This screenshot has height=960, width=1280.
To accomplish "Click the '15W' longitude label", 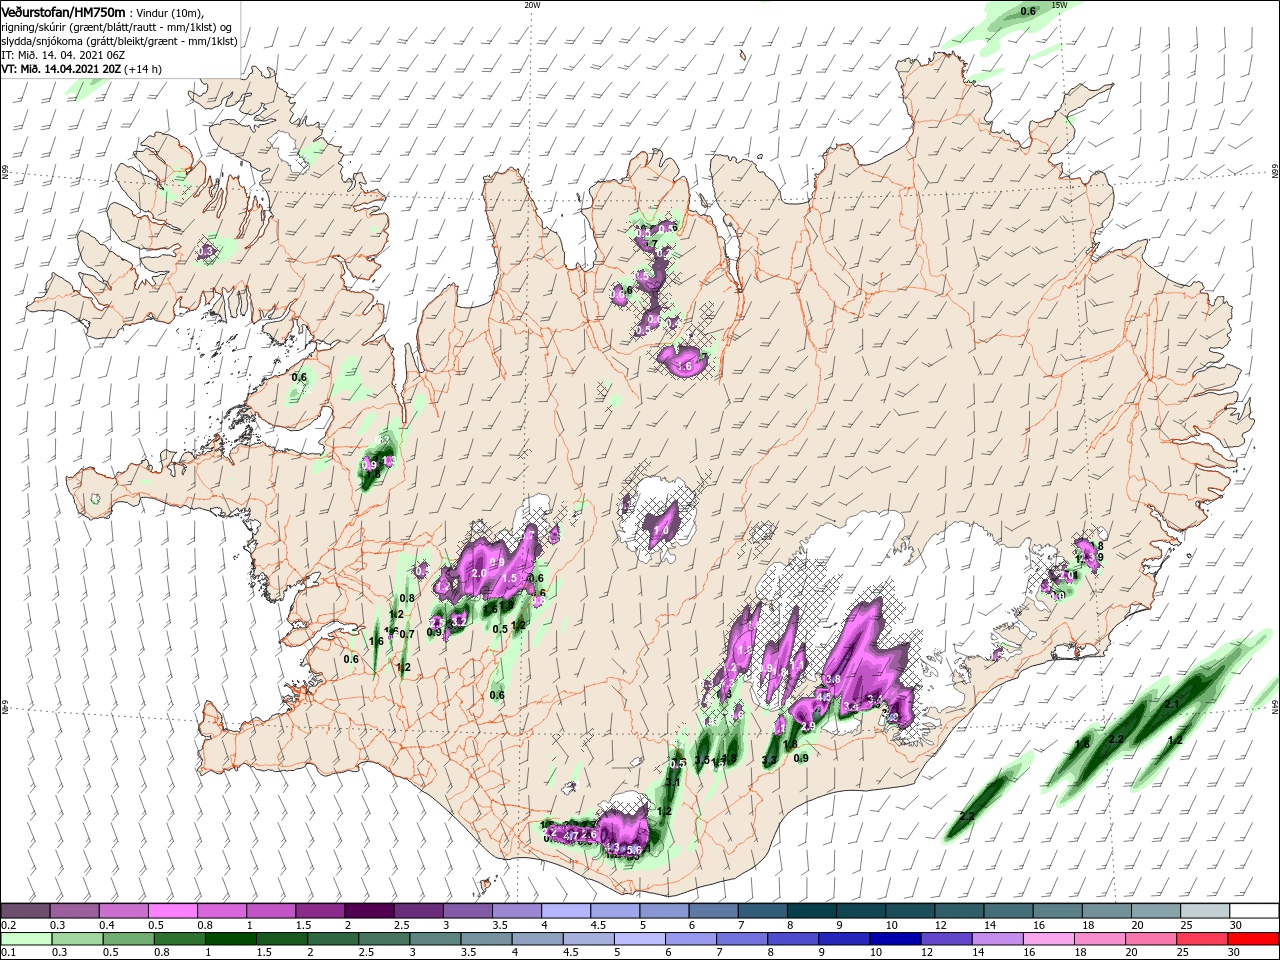I will click(1059, 5).
